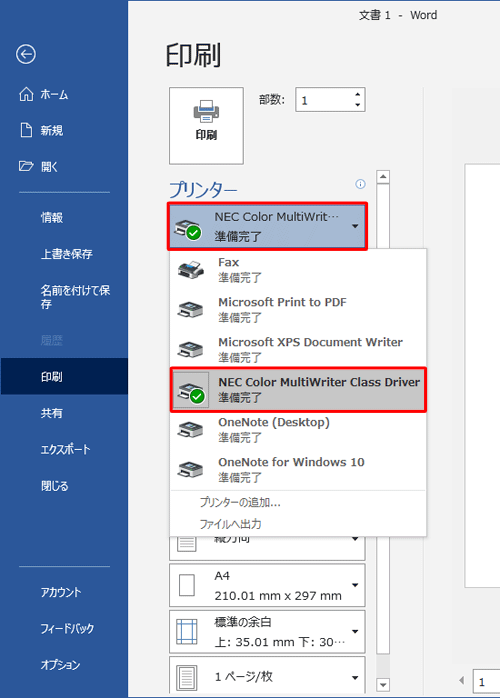Viewport: 500px width, 698px height.
Task: Open ホーム in the sidebar
Action: click(x=44, y=94)
